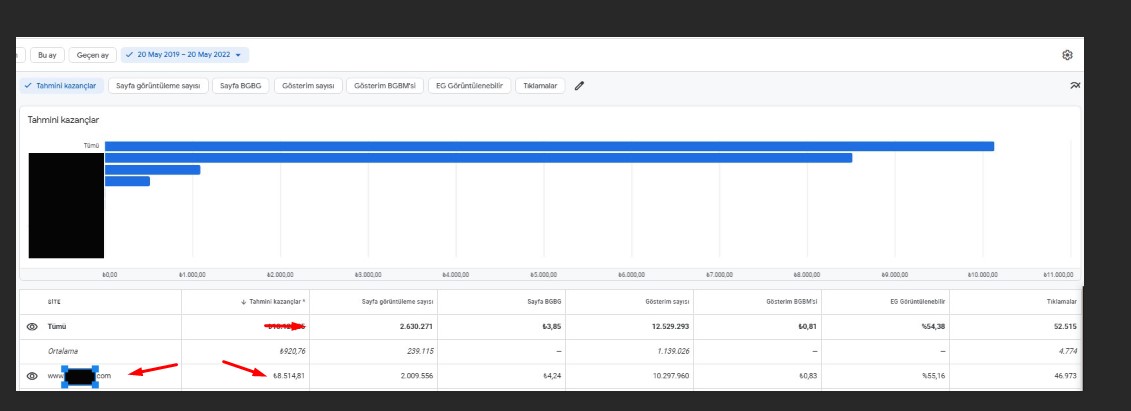Click the pencil icon to edit metrics

pos(579,86)
